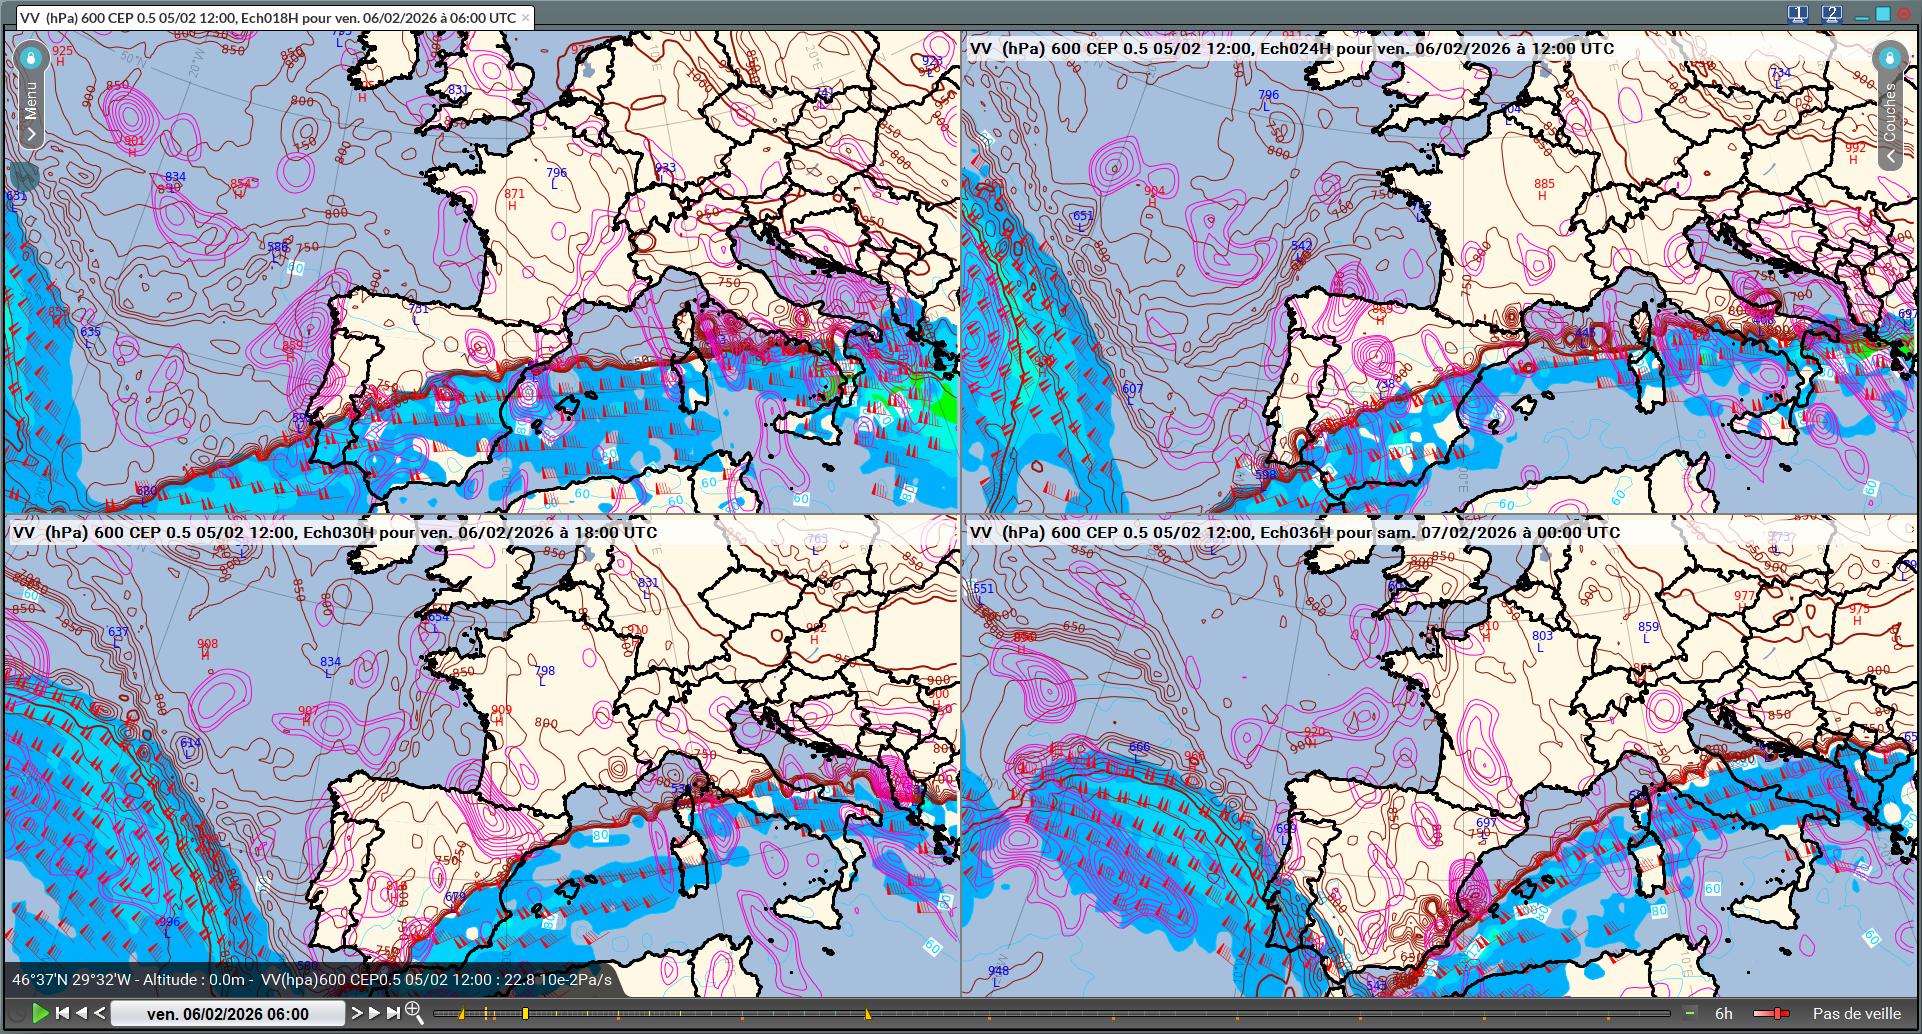1922x1034 pixels.
Task: Select the VV (hPa) 600 CEP tab
Action: [x=267, y=18]
